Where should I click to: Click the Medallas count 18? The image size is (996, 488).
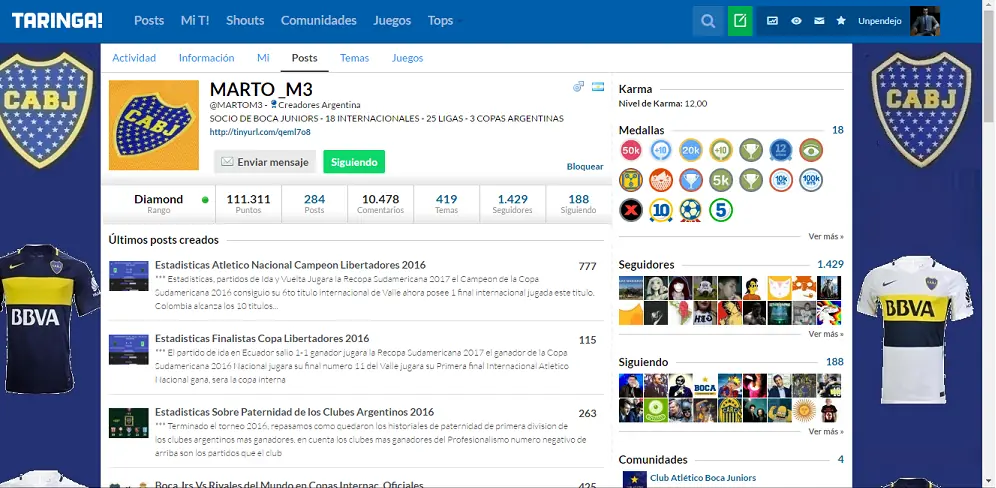pos(838,130)
